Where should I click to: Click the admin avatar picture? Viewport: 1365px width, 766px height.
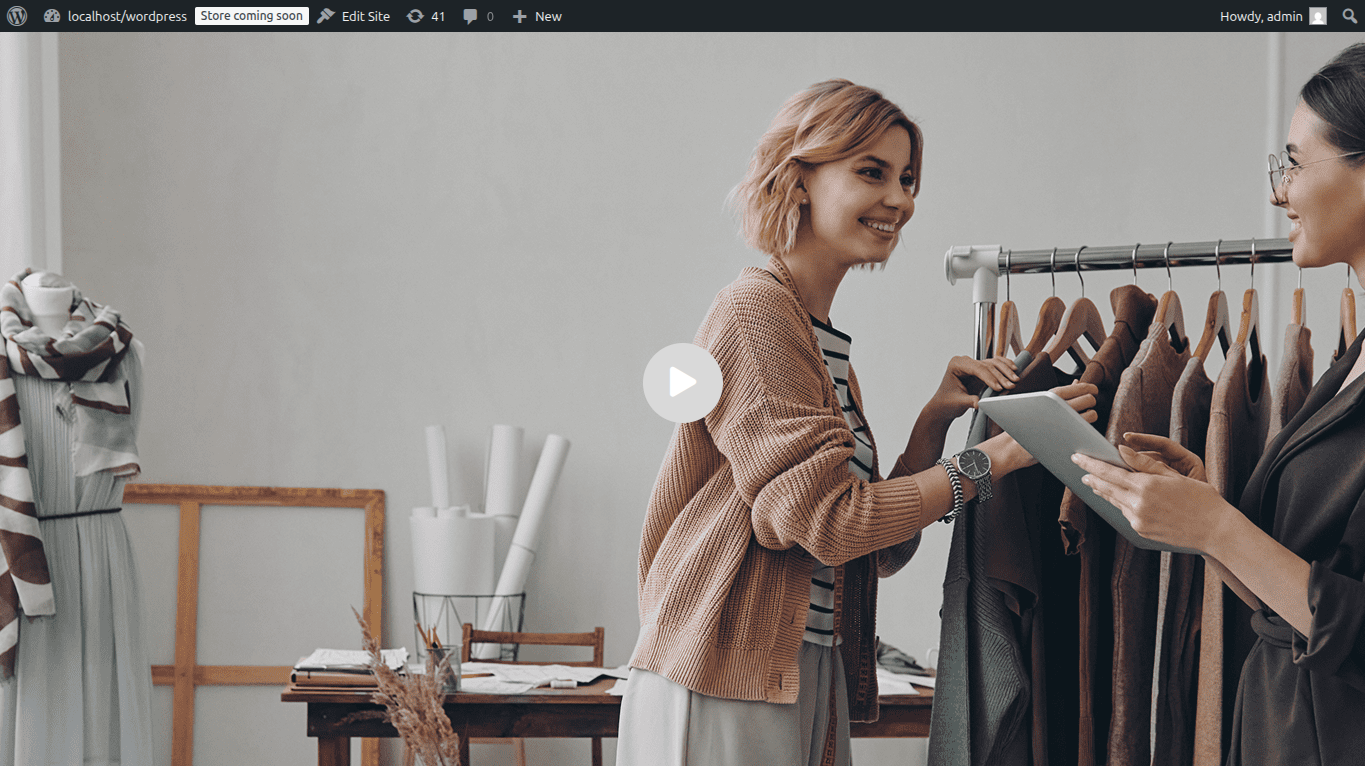click(x=1318, y=16)
